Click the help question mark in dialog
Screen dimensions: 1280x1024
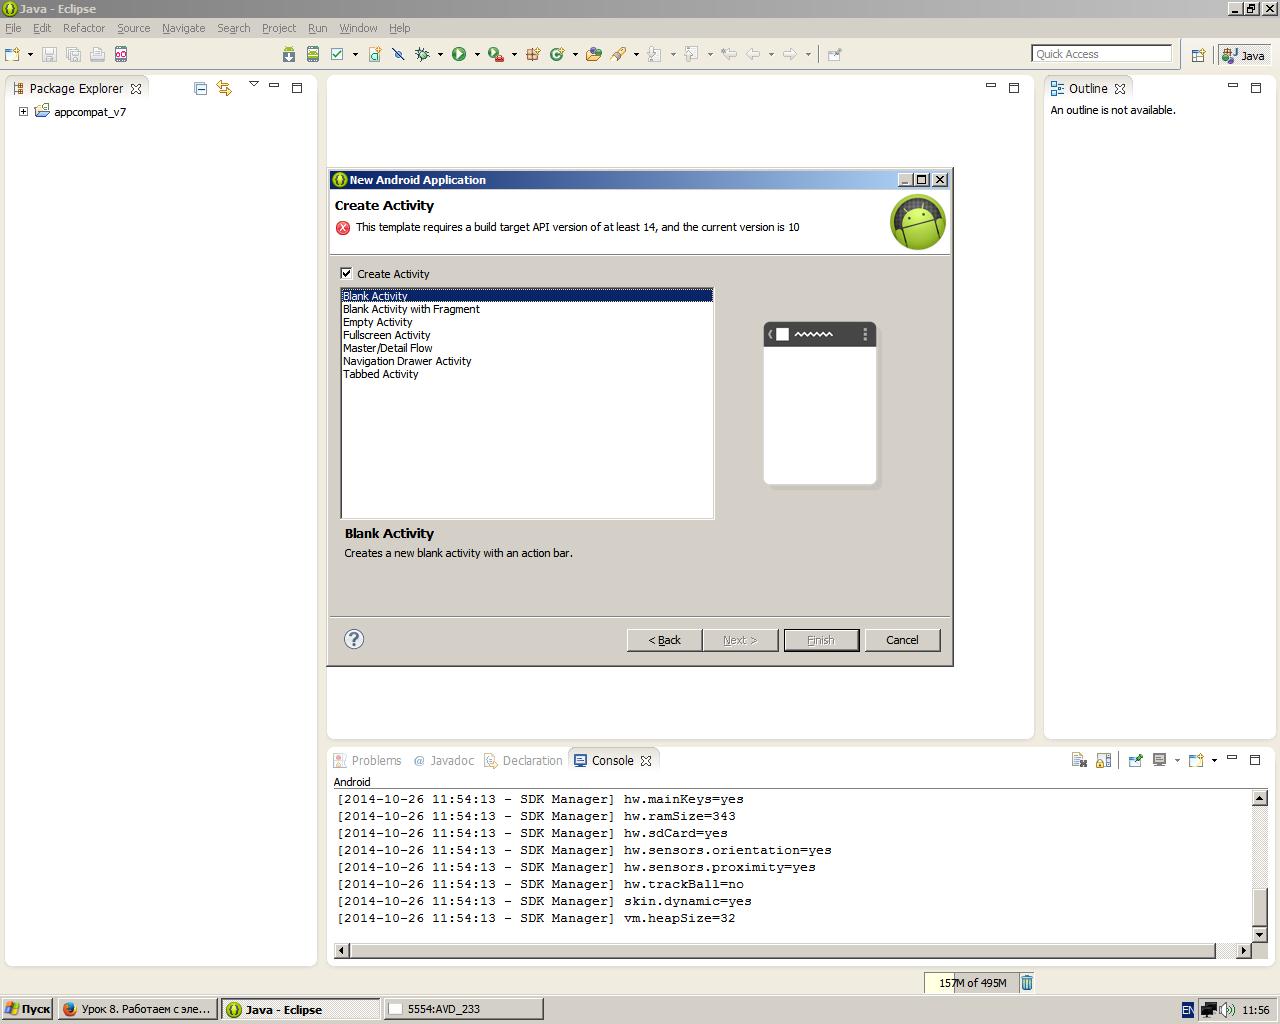pos(354,639)
